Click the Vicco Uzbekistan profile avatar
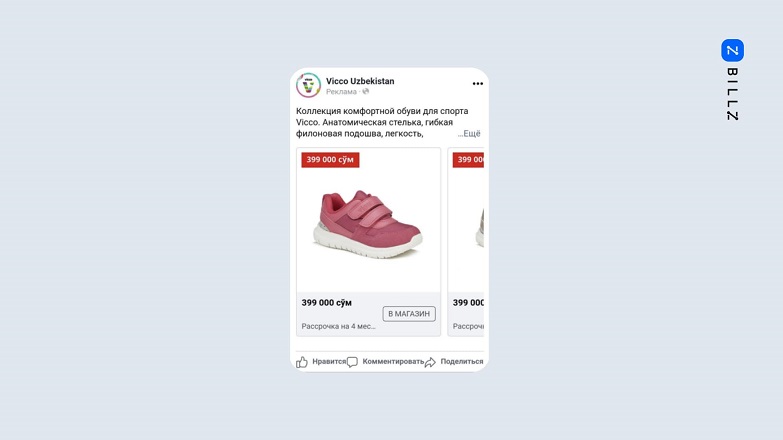Image resolution: width=783 pixels, height=440 pixels. click(308, 85)
